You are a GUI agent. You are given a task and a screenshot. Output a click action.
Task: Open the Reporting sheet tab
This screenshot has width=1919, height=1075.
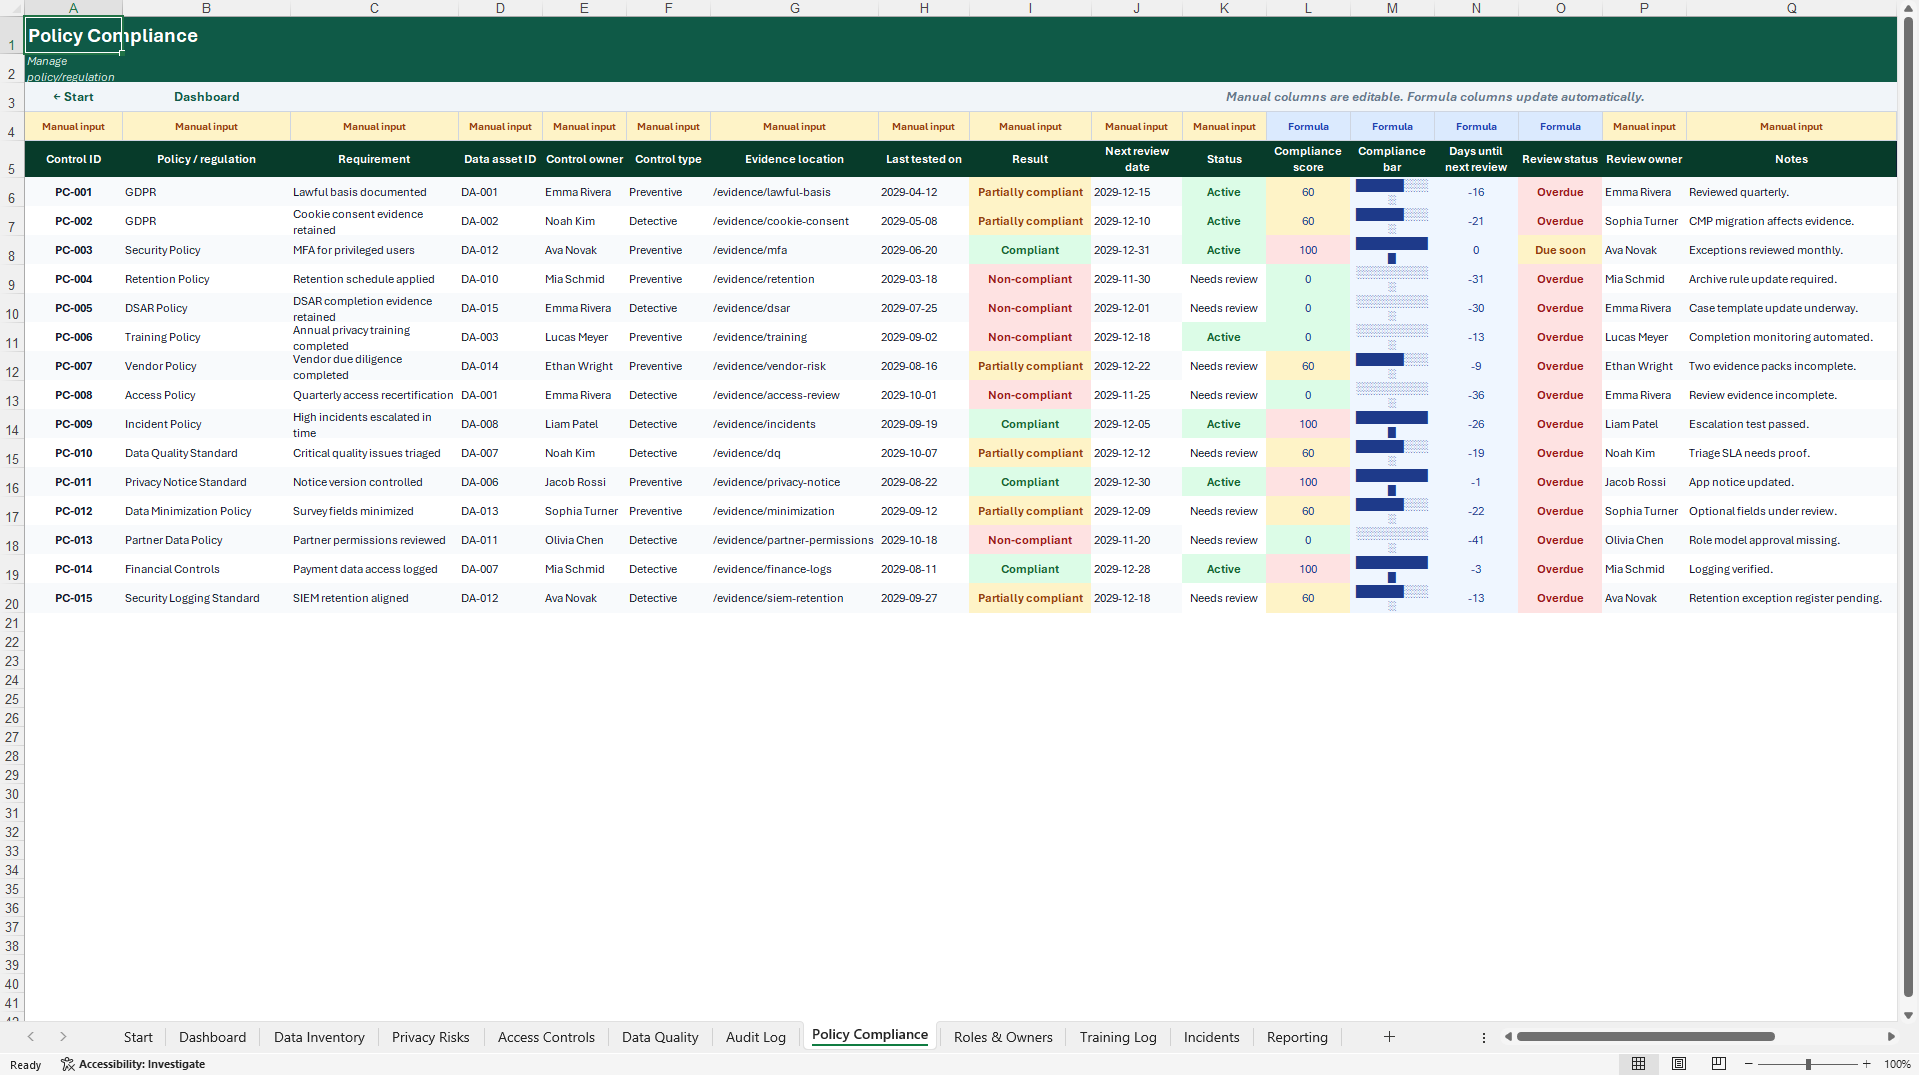[1297, 1037]
